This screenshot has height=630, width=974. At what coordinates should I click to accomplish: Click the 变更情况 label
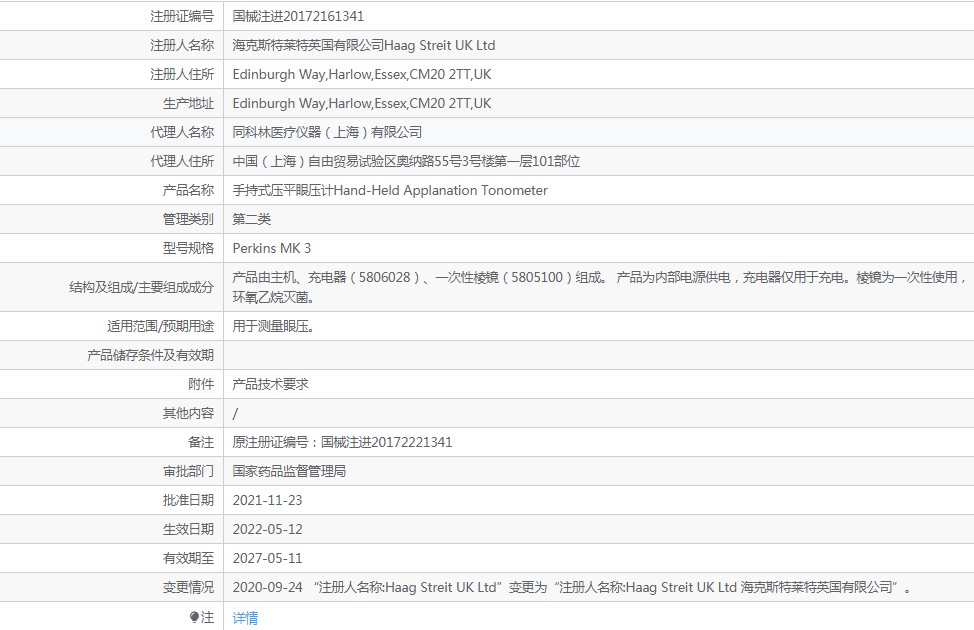[x=188, y=587]
